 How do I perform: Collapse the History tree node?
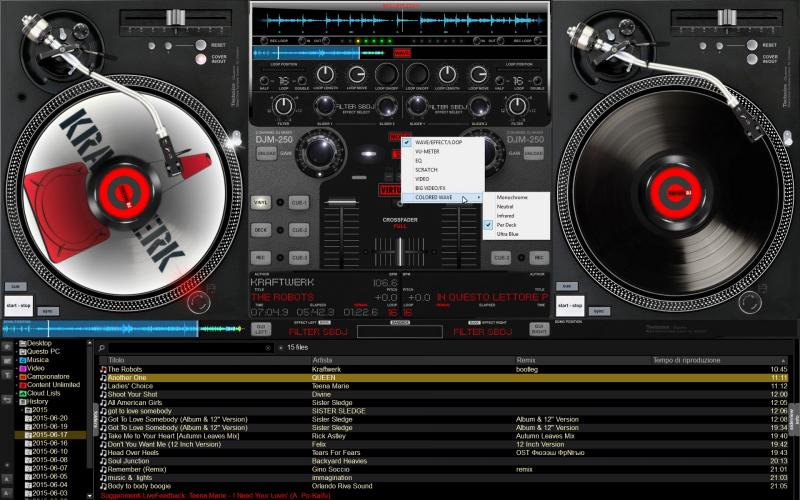(x=16, y=402)
